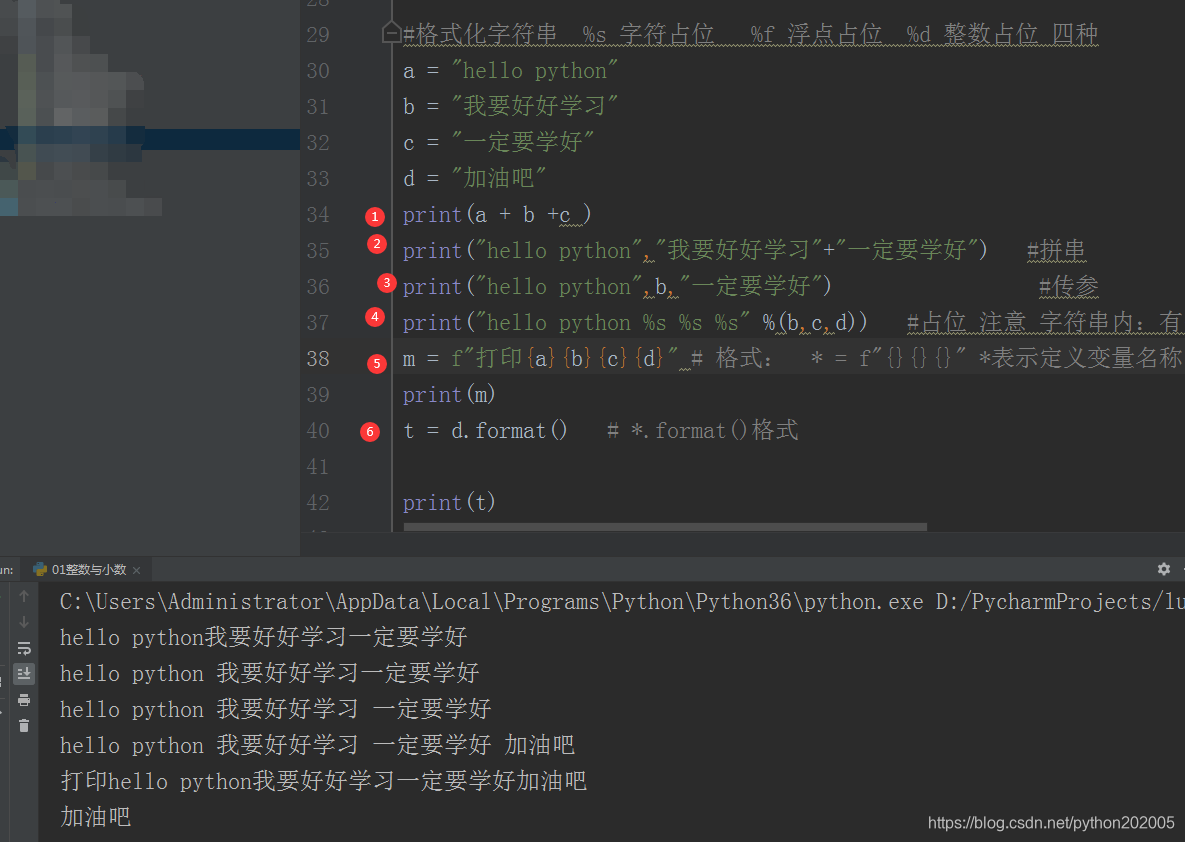
Task: Click the string "hello python" on line 30
Action: click(x=534, y=71)
